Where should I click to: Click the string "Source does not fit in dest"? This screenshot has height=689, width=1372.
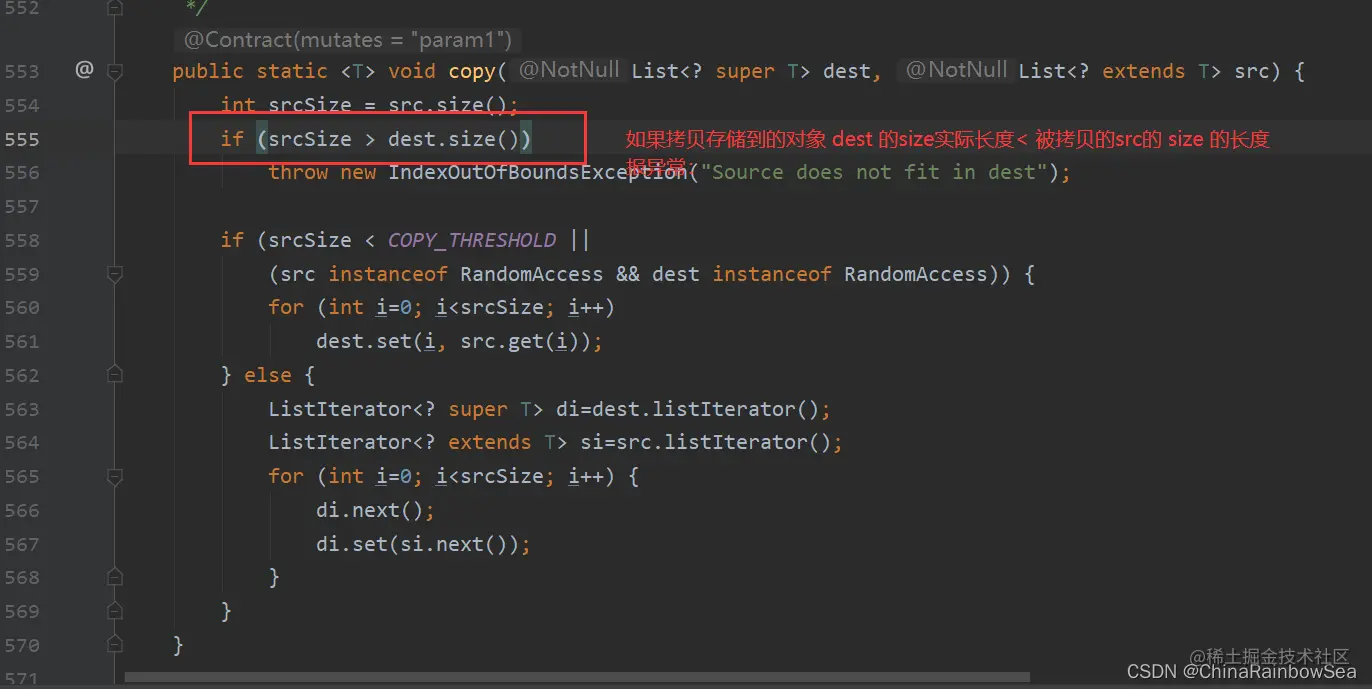click(874, 172)
